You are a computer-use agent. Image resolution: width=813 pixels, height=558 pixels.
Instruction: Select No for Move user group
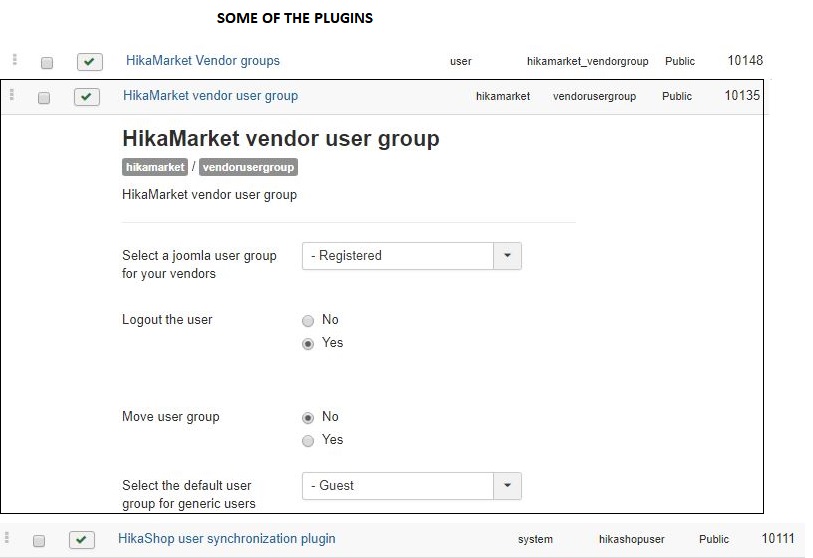click(x=308, y=418)
